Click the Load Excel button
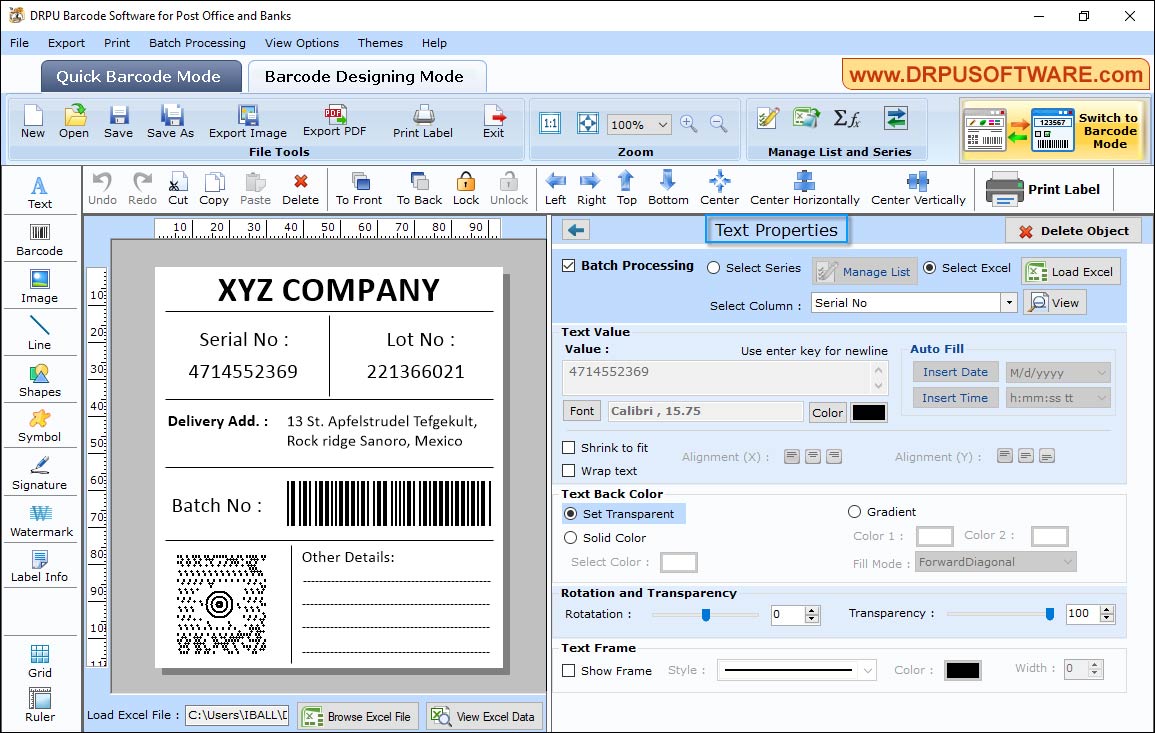Screen dimensions: 1155x733 click(1070, 271)
